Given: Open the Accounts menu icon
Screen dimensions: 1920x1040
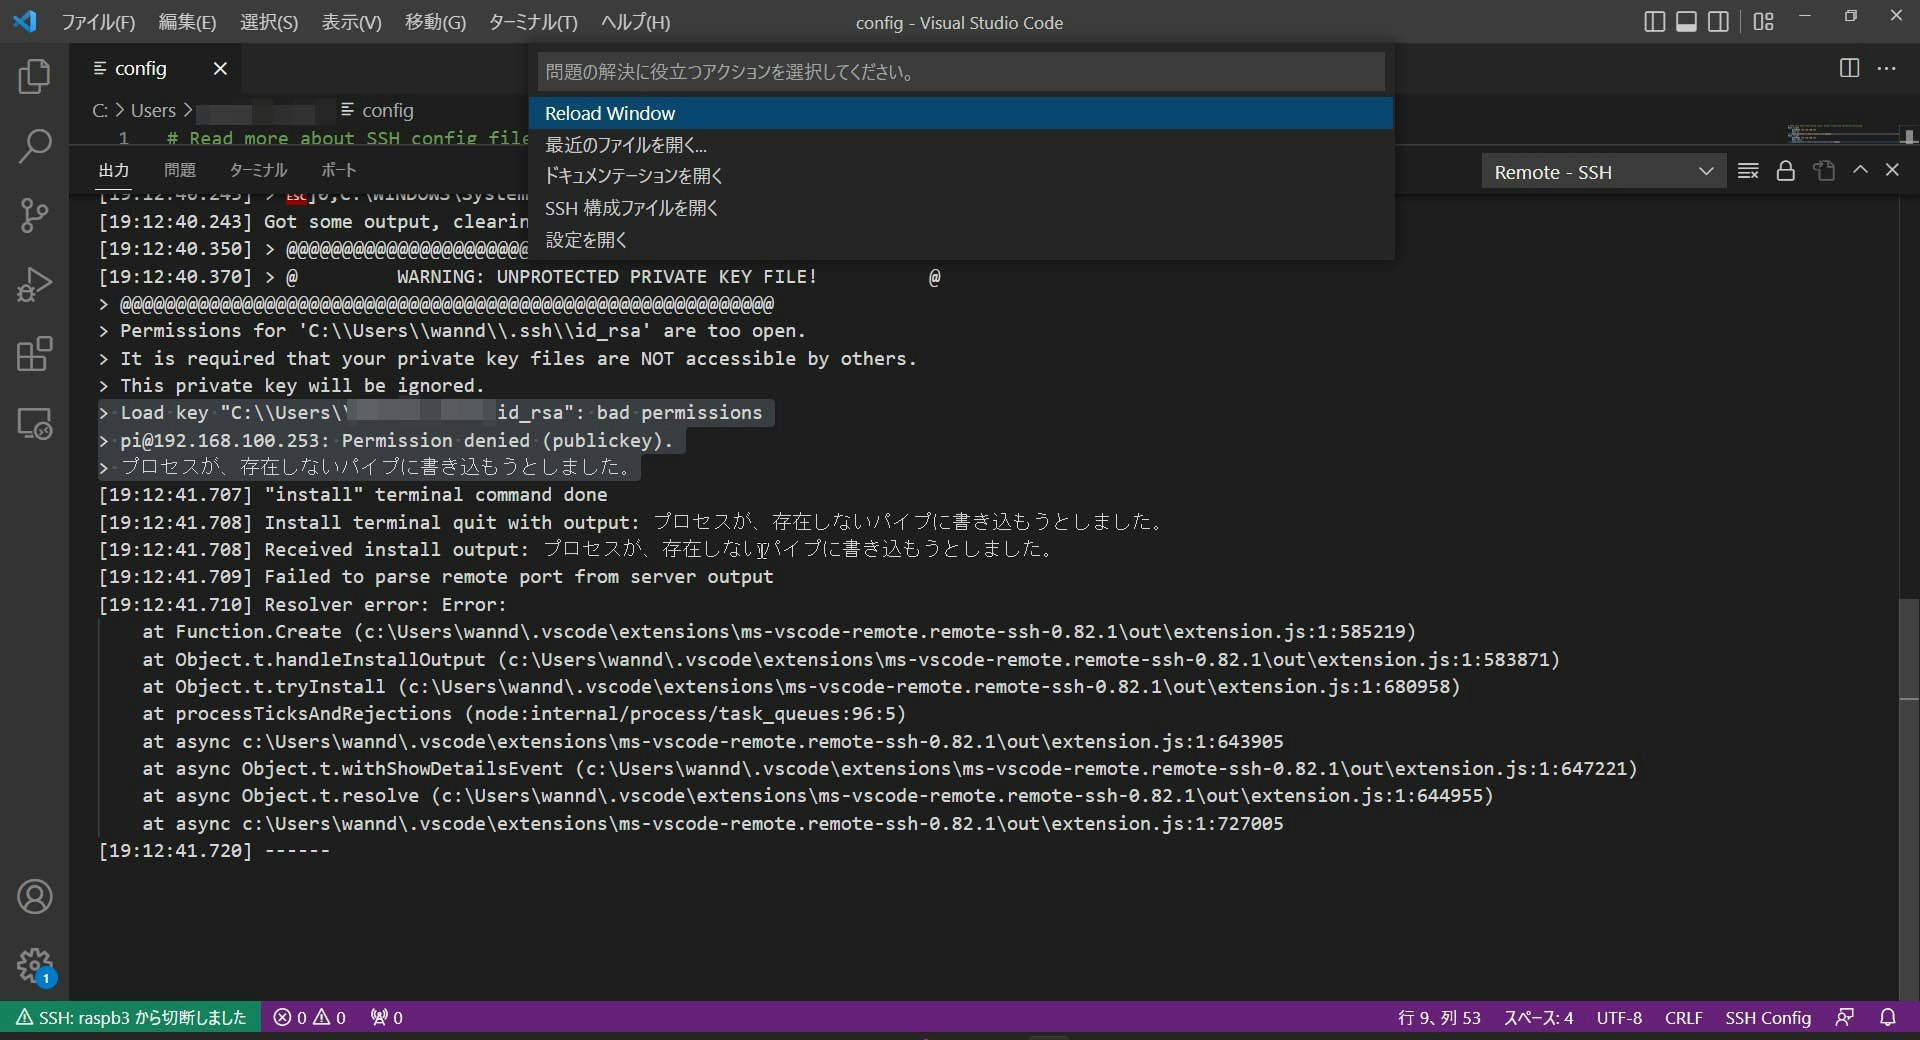Looking at the screenshot, I should coord(35,897).
